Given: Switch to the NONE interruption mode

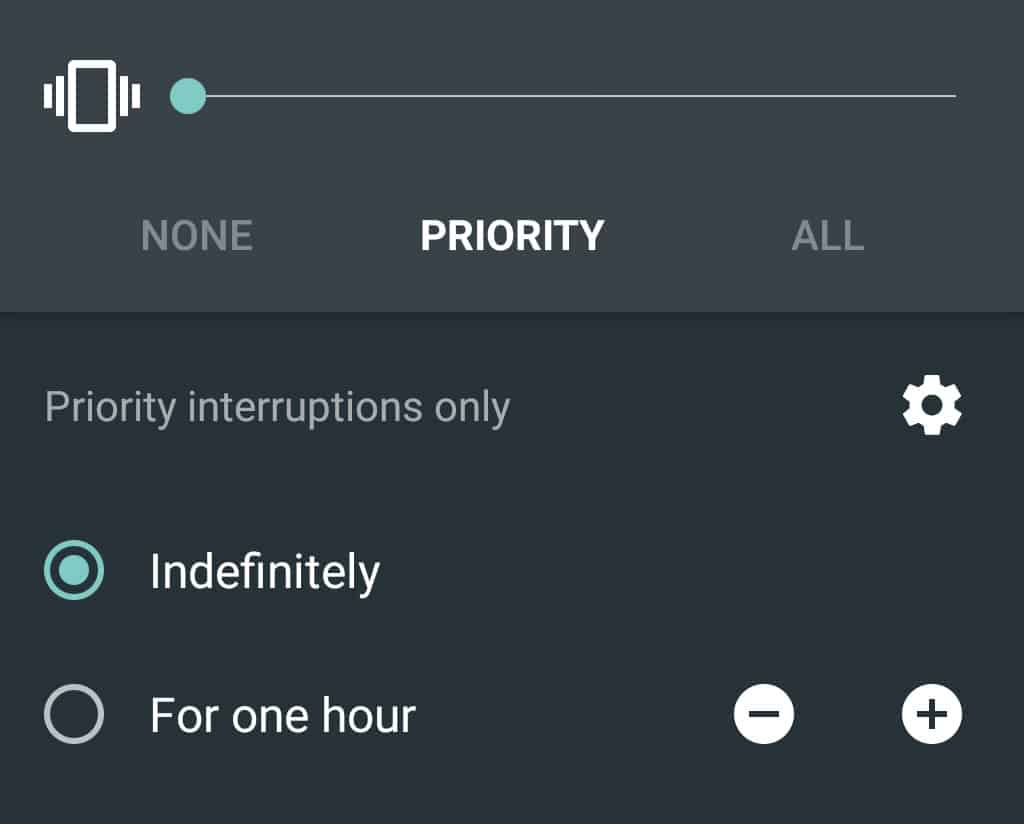Looking at the screenshot, I should (197, 235).
